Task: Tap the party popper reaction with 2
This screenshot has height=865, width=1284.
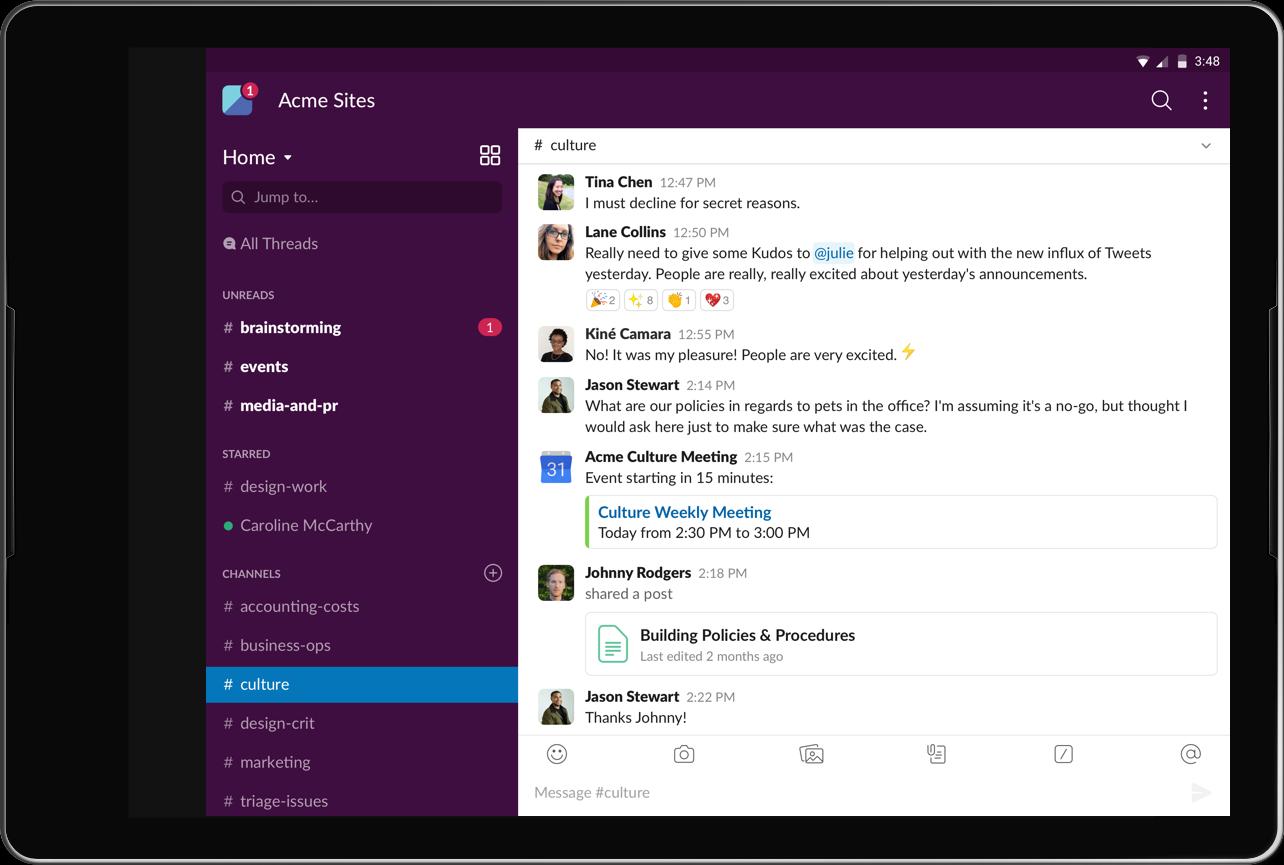Action: [x=603, y=300]
